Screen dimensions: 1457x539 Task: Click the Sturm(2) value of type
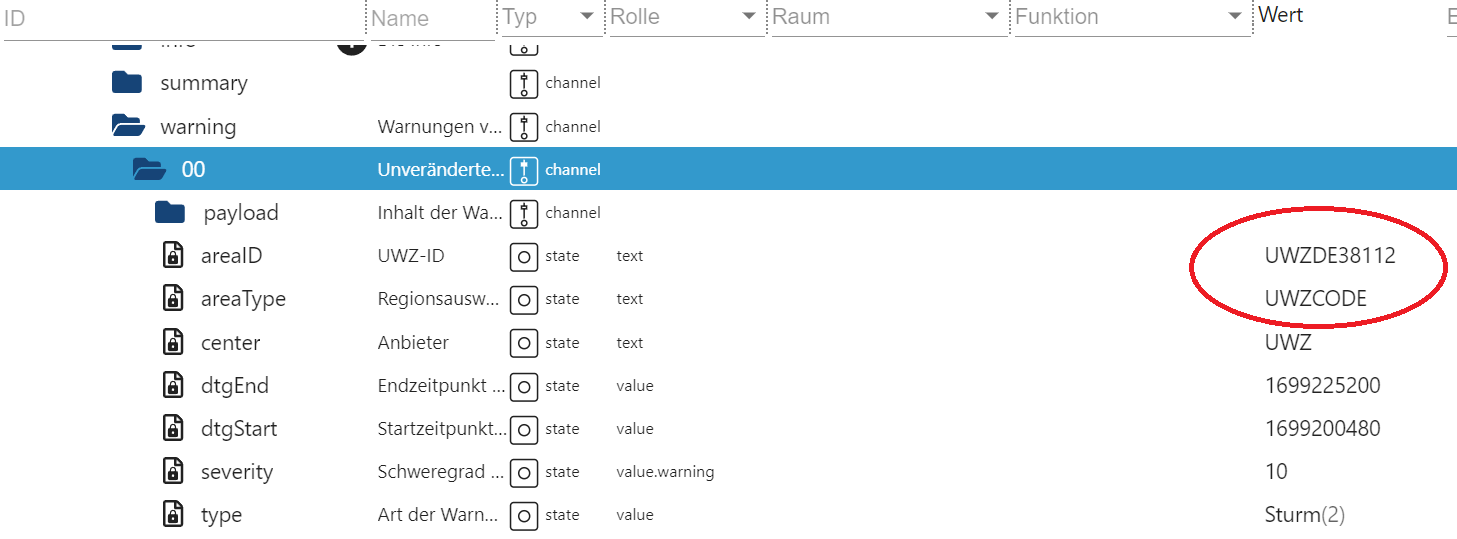pyautogui.click(x=1304, y=515)
